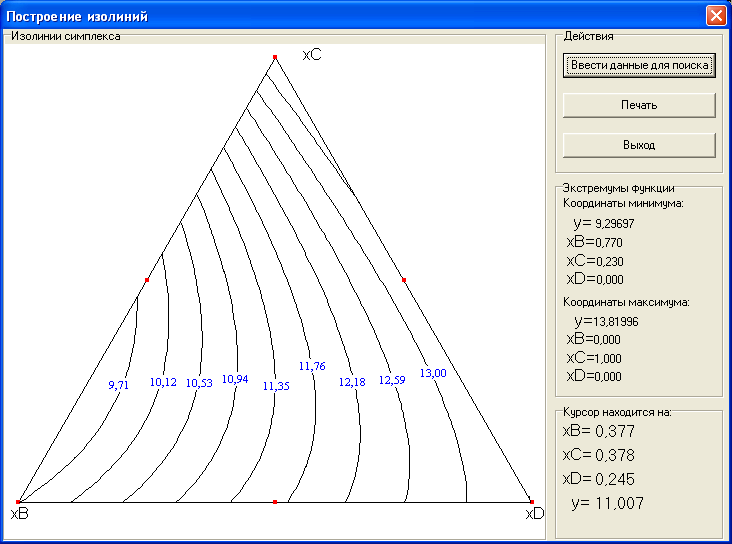732x544 pixels.
Task: Click the 'Координаты минимума:' heading
Action: click(x=623, y=203)
